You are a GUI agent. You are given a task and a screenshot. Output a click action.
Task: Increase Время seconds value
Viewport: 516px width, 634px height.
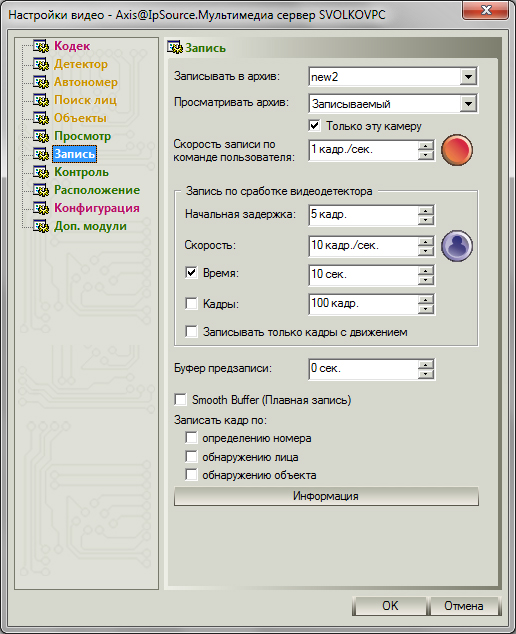click(425, 270)
